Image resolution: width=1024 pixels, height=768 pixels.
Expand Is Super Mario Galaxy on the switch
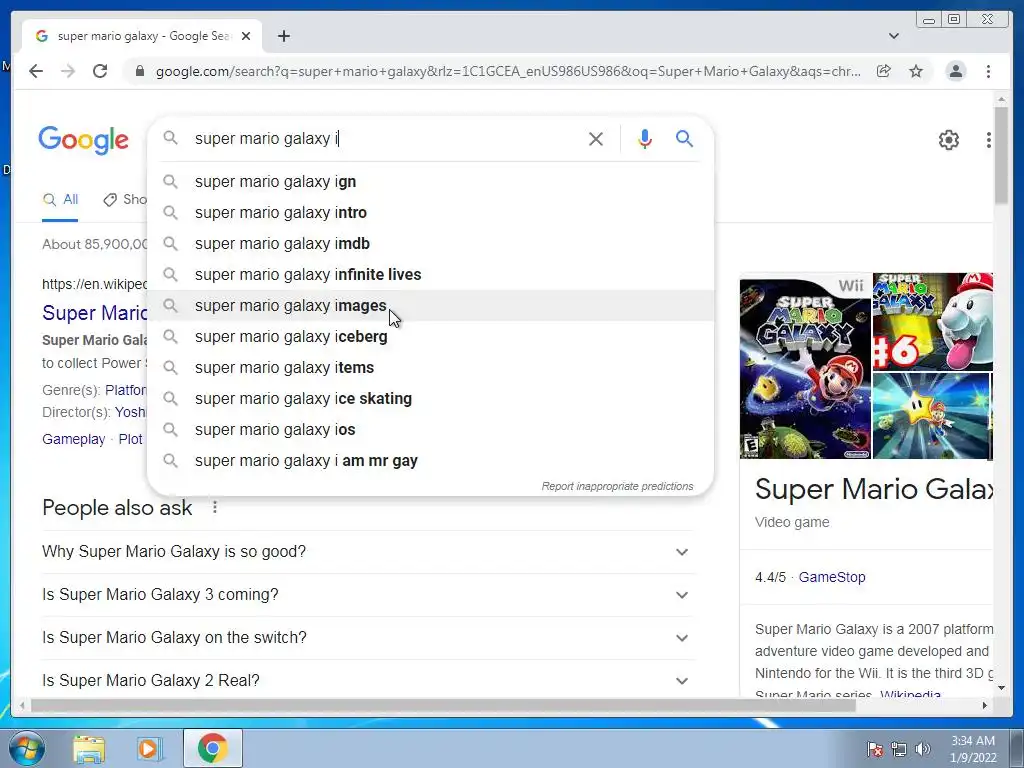(368, 638)
